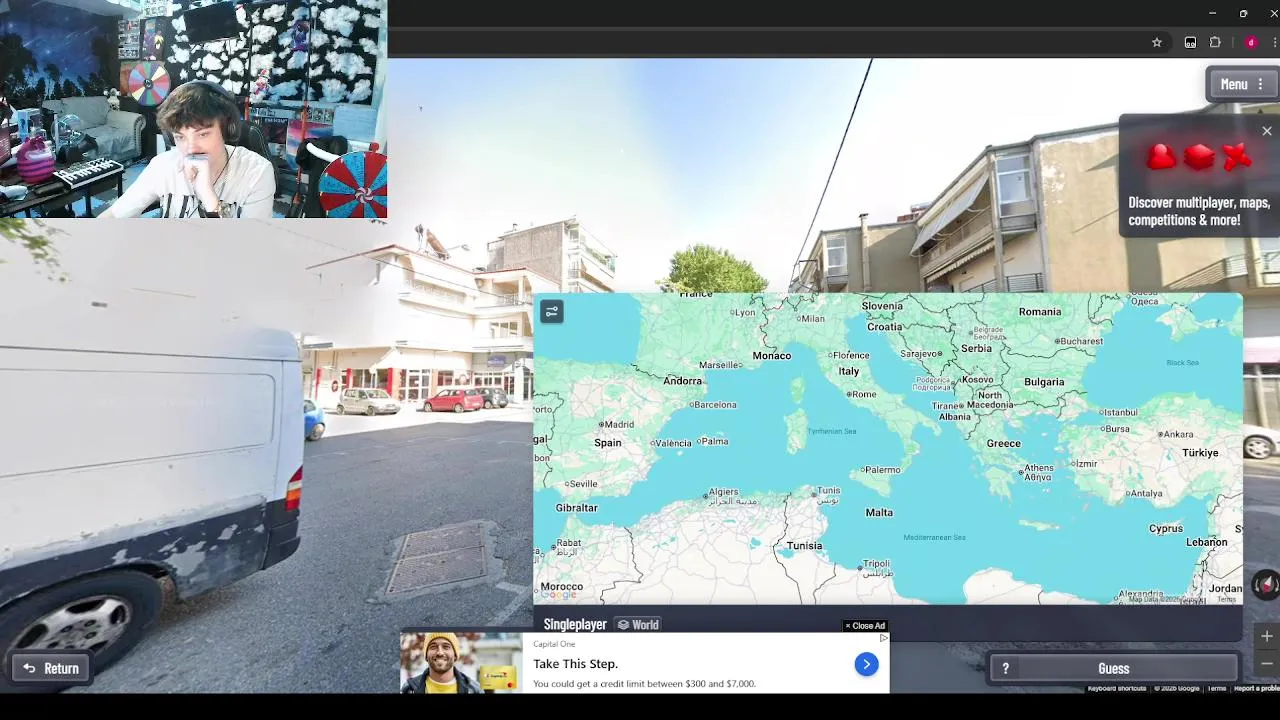This screenshot has width=1280, height=720.
Task: Click Greece on the map
Action: point(1003,444)
